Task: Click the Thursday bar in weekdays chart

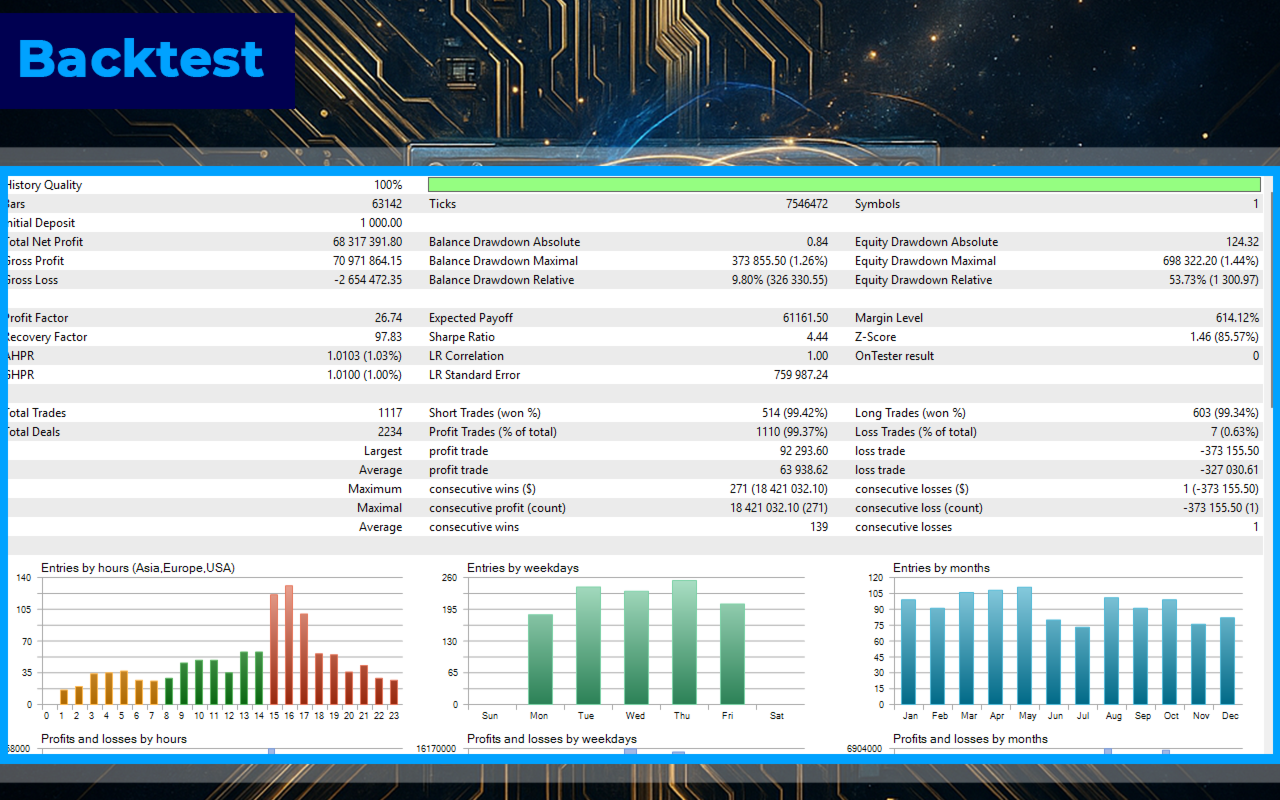Action: [684, 642]
